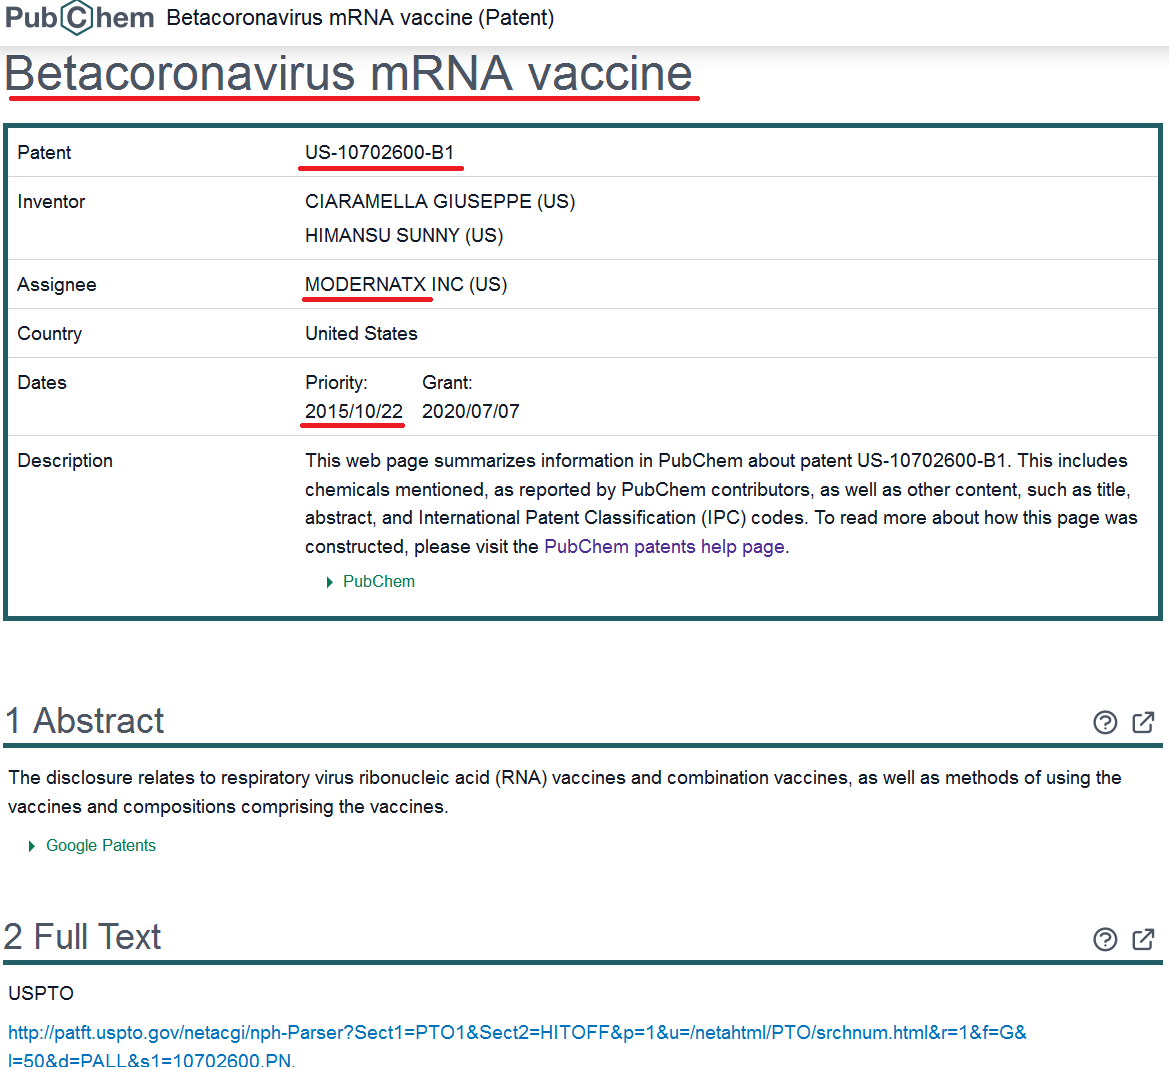This screenshot has width=1169, height=1070.
Task: Open the PubChem patents help page link
Action: 664,547
